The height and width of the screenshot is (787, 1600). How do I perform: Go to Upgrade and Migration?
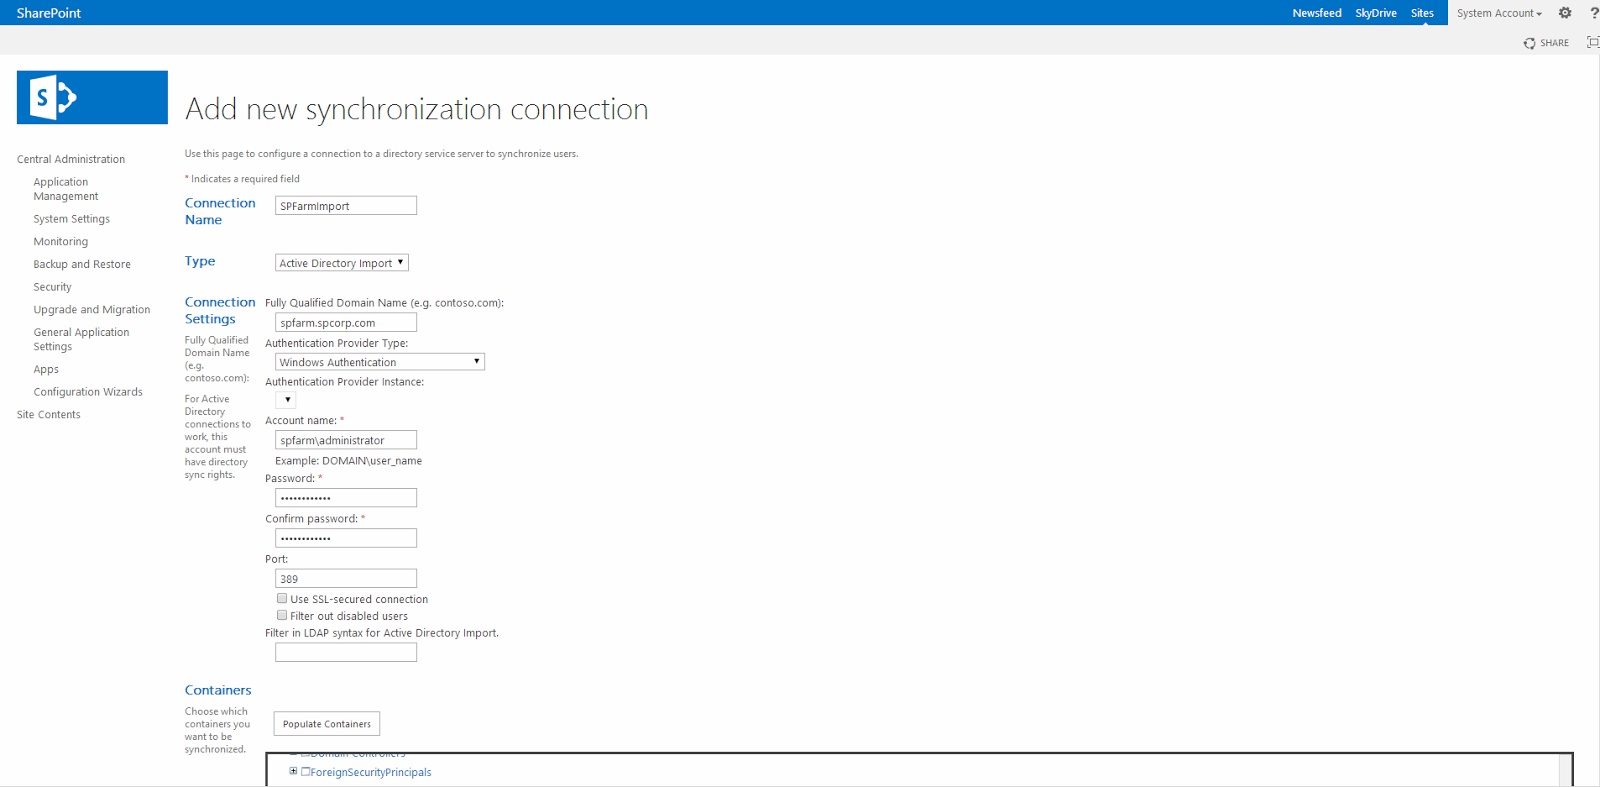pyautogui.click(x=92, y=310)
